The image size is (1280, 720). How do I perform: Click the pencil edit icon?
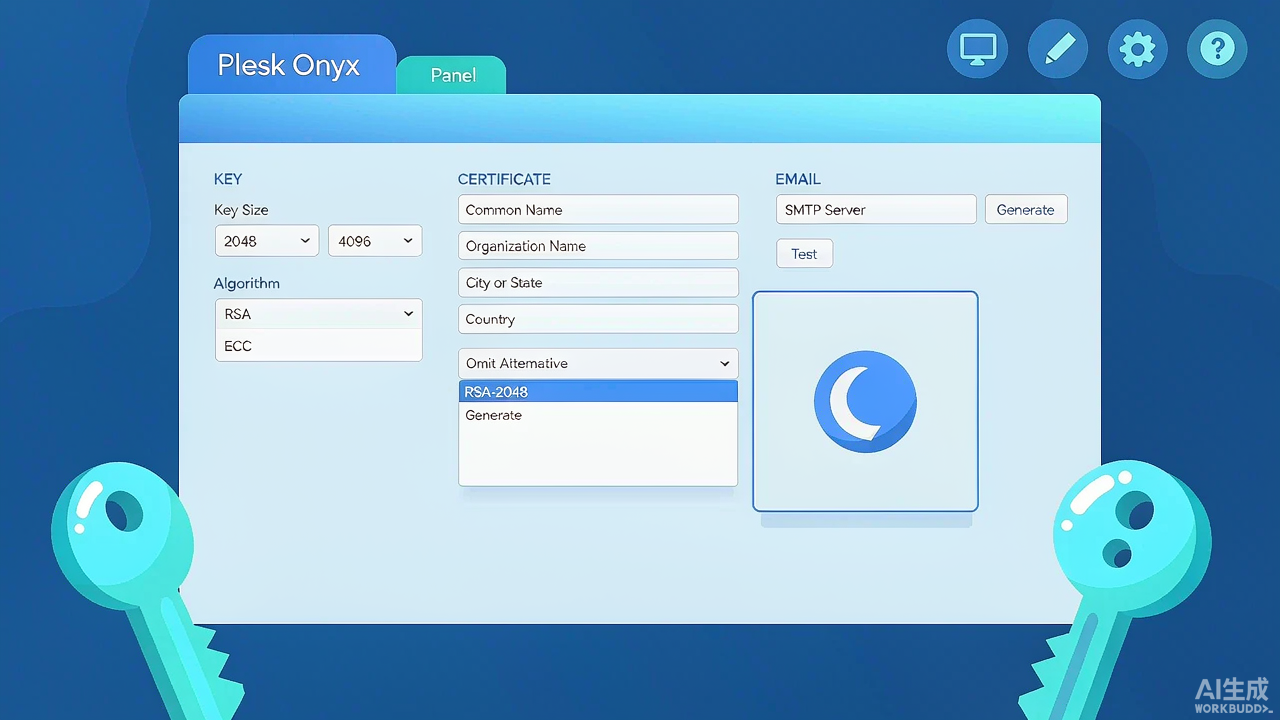[x=1058, y=48]
